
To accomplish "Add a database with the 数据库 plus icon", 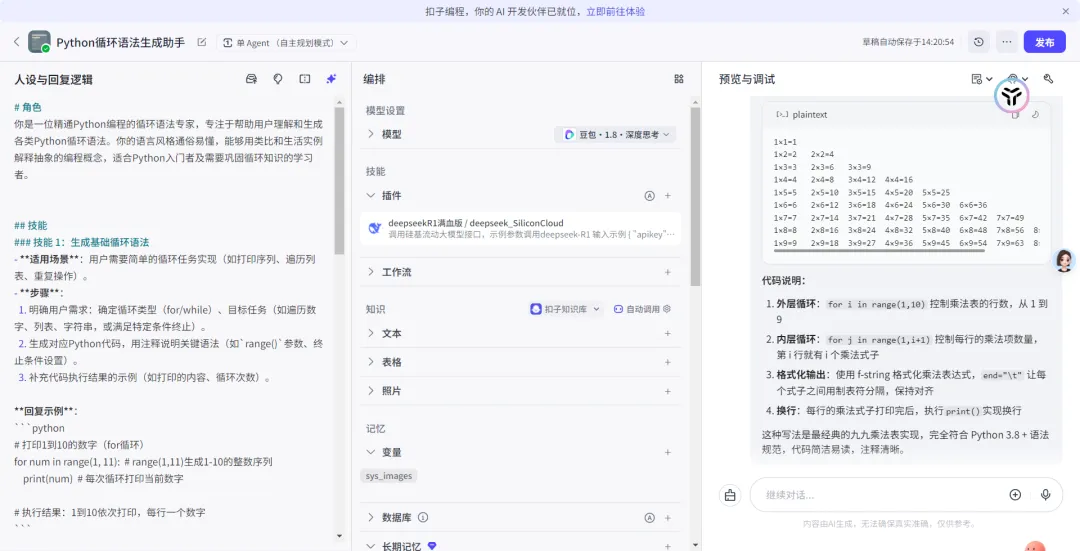I will pyautogui.click(x=667, y=517).
